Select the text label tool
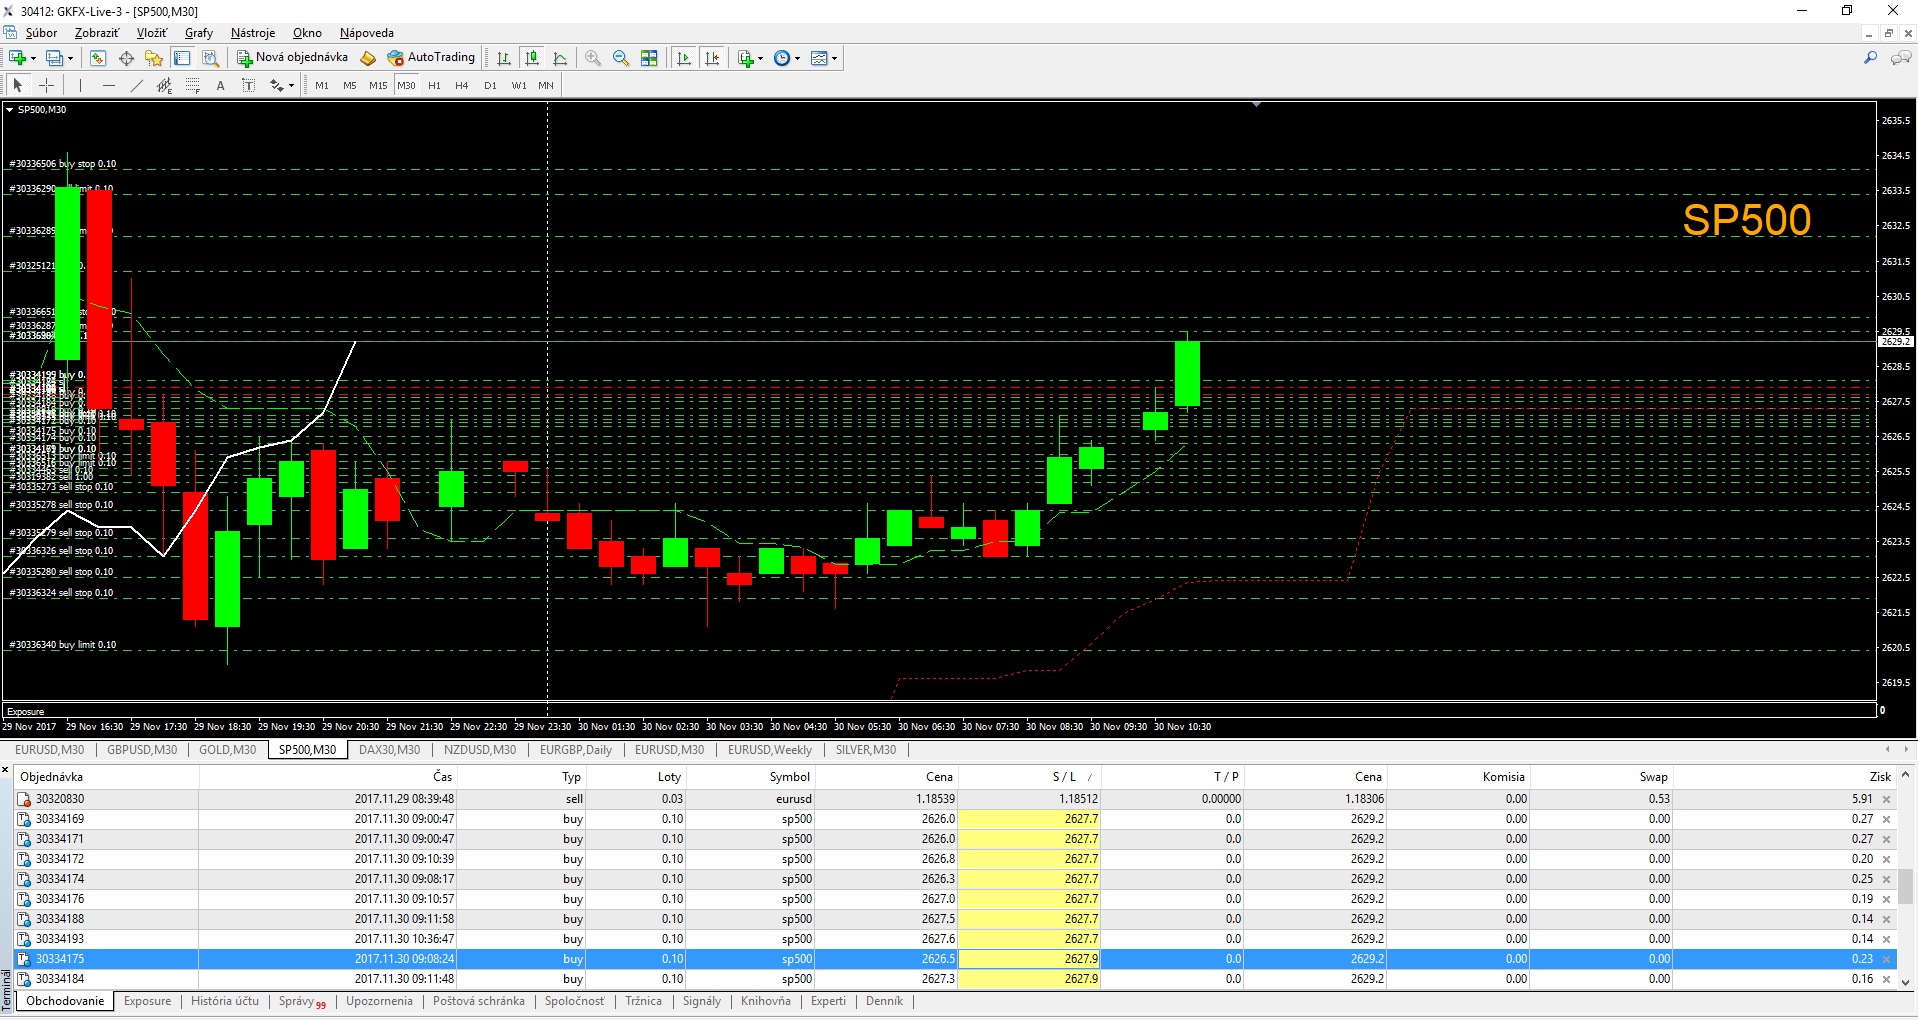The height and width of the screenshot is (1020, 1918). coord(249,85)
